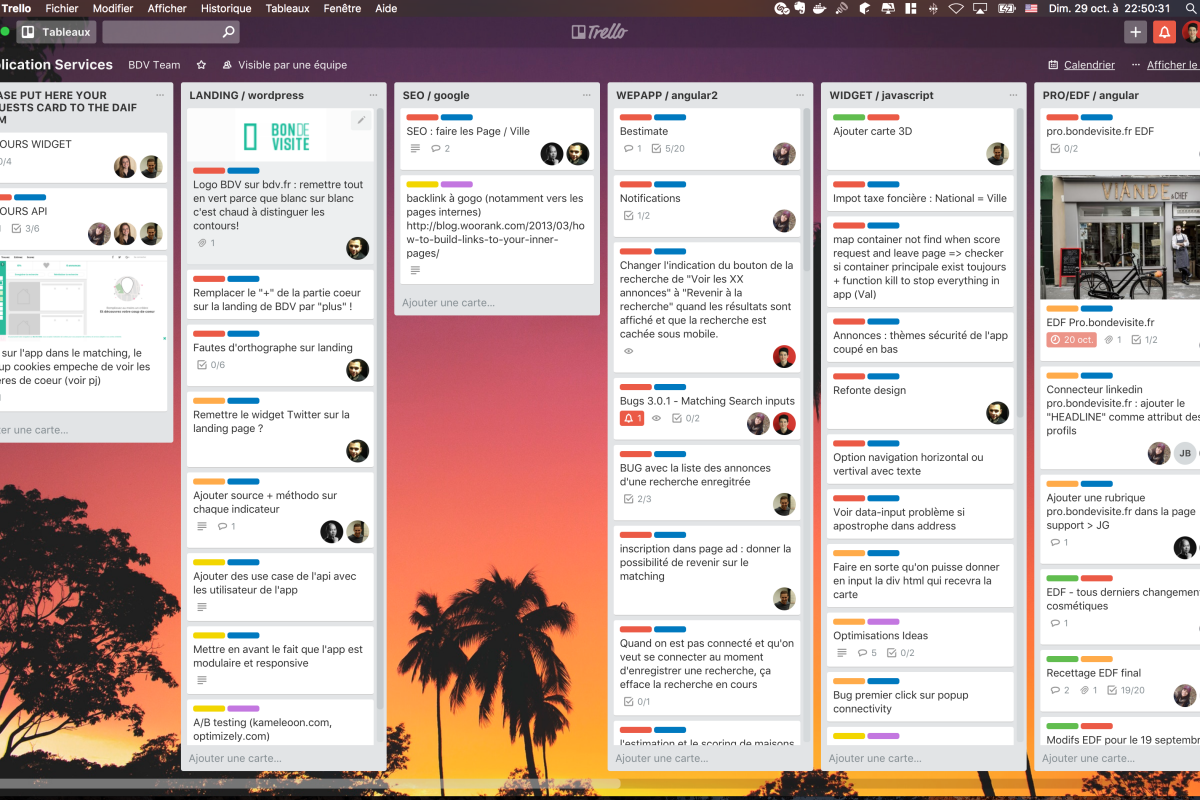Click checklist 0/1 on 'Quand on est pas connecté' card
Image resolution: width=1200 pixels, height=800 pixels.
[637, 702]
